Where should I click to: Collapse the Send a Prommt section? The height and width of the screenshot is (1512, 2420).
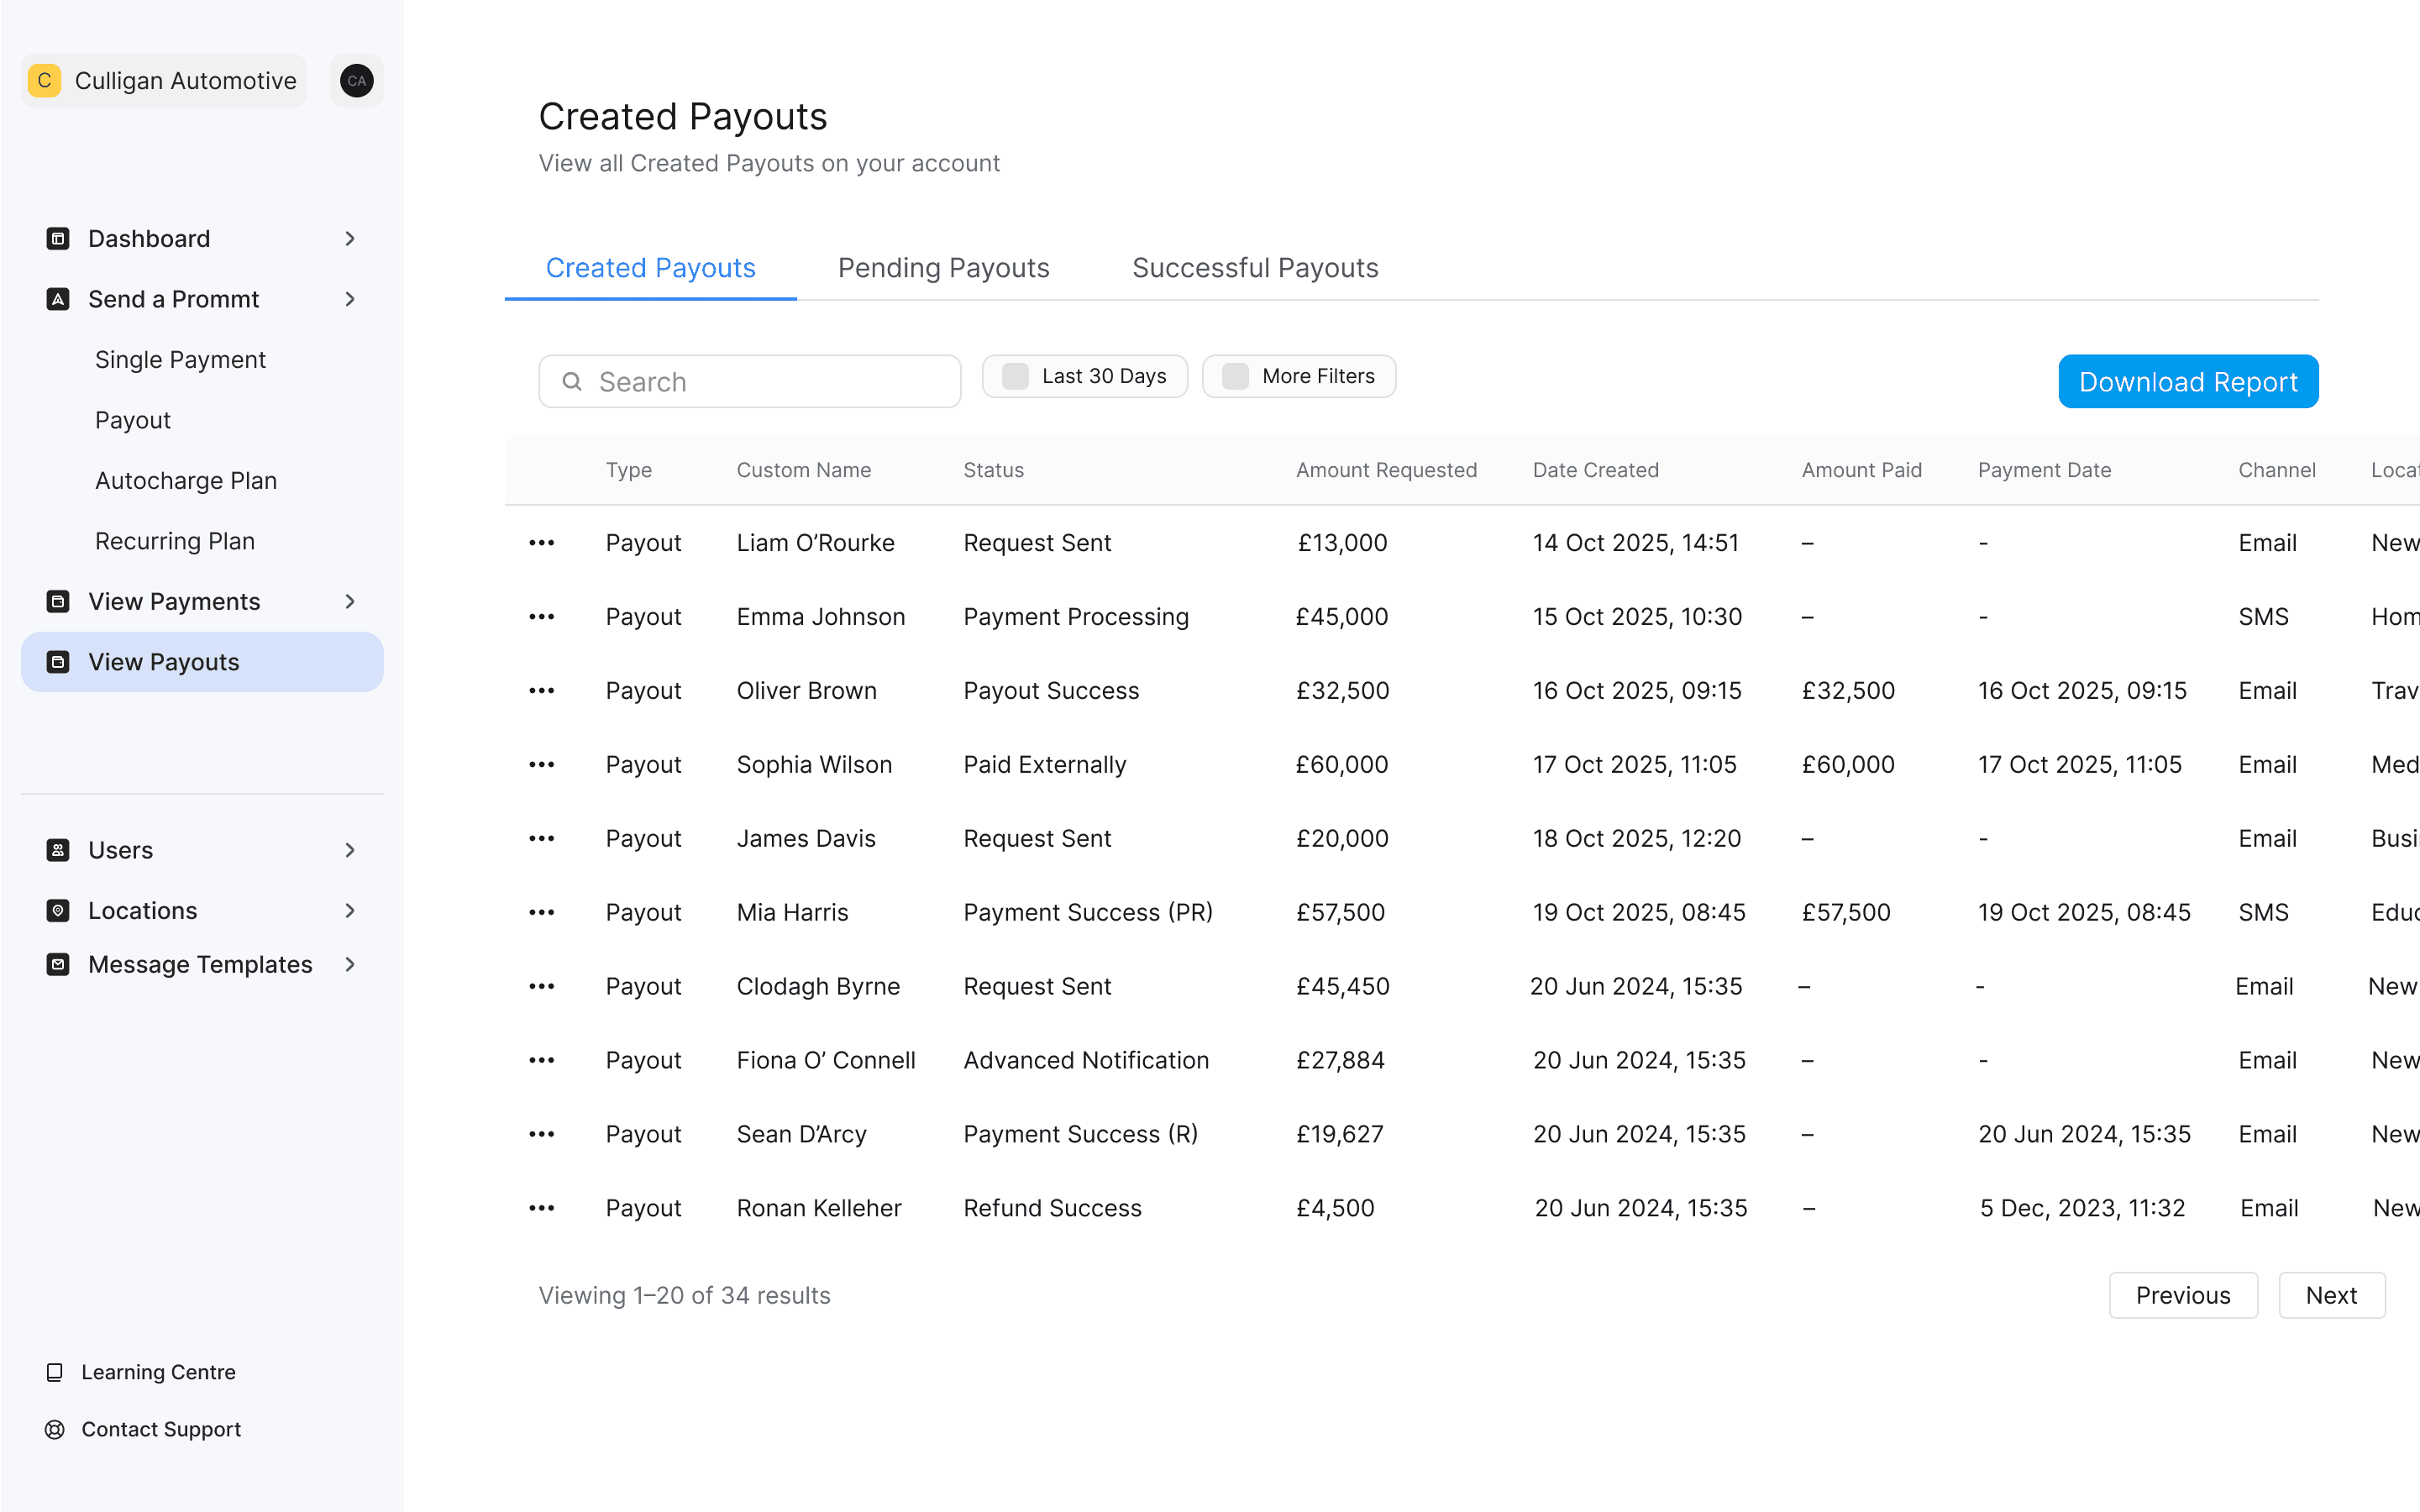click(350, 299)
